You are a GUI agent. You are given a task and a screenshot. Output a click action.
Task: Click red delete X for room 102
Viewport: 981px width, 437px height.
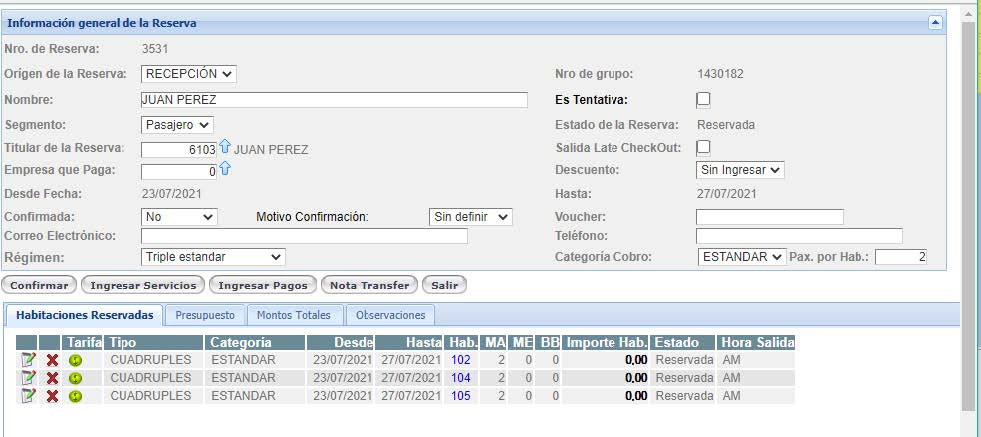52,360
